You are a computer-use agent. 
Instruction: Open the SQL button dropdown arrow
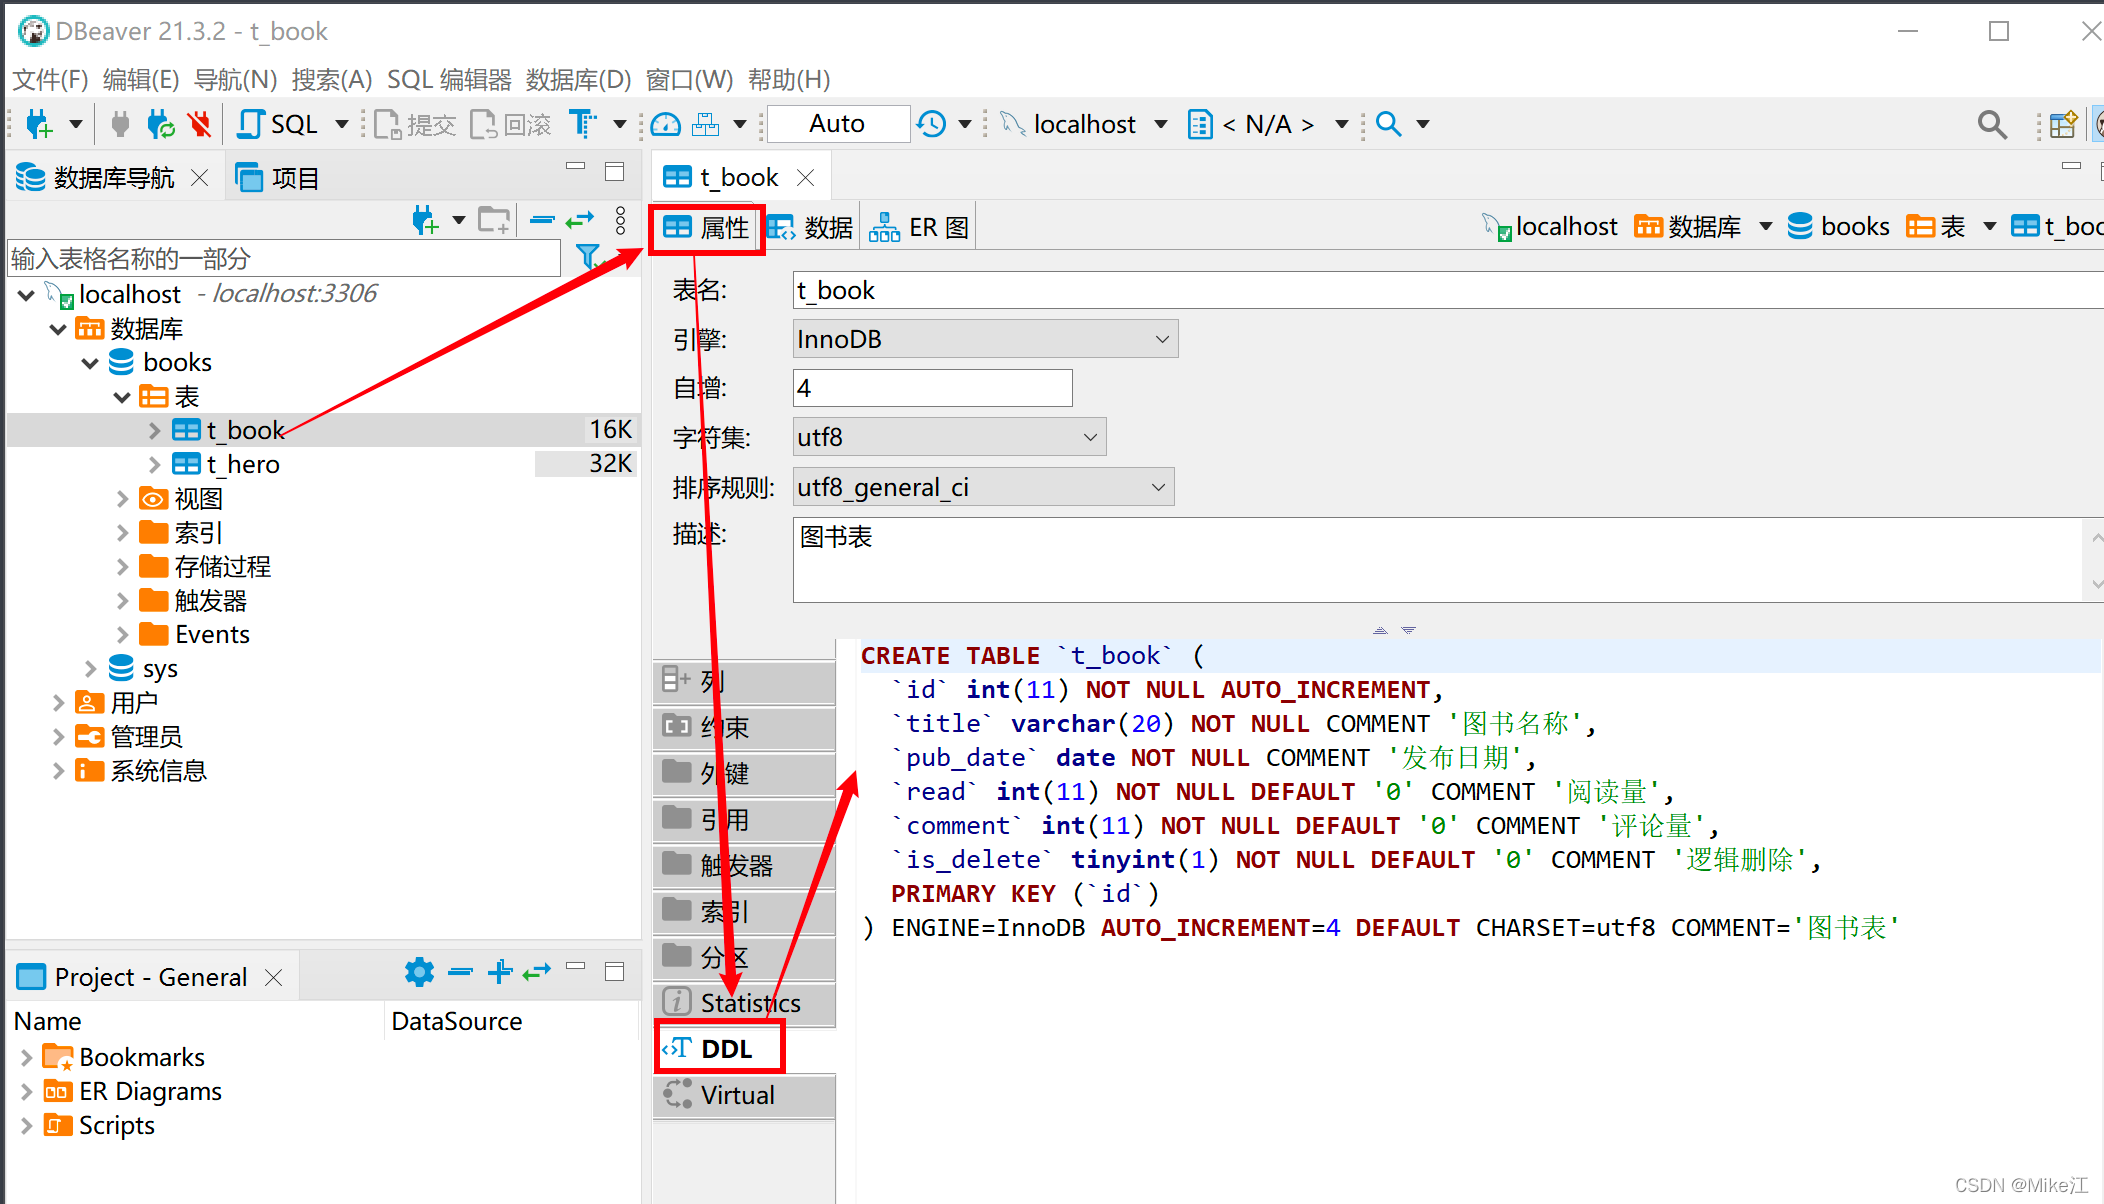click(342, 124)
